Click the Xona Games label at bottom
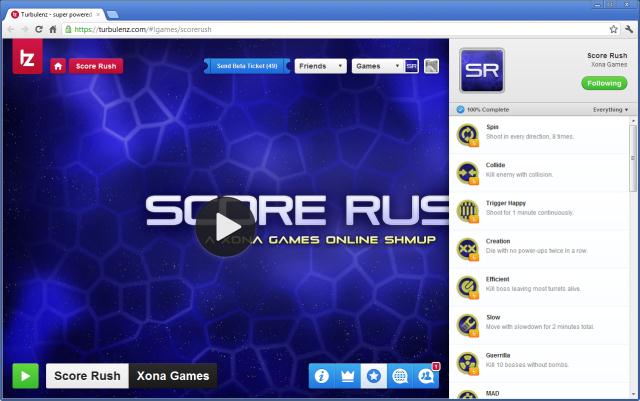640x401 pixels. click(173, 376)
